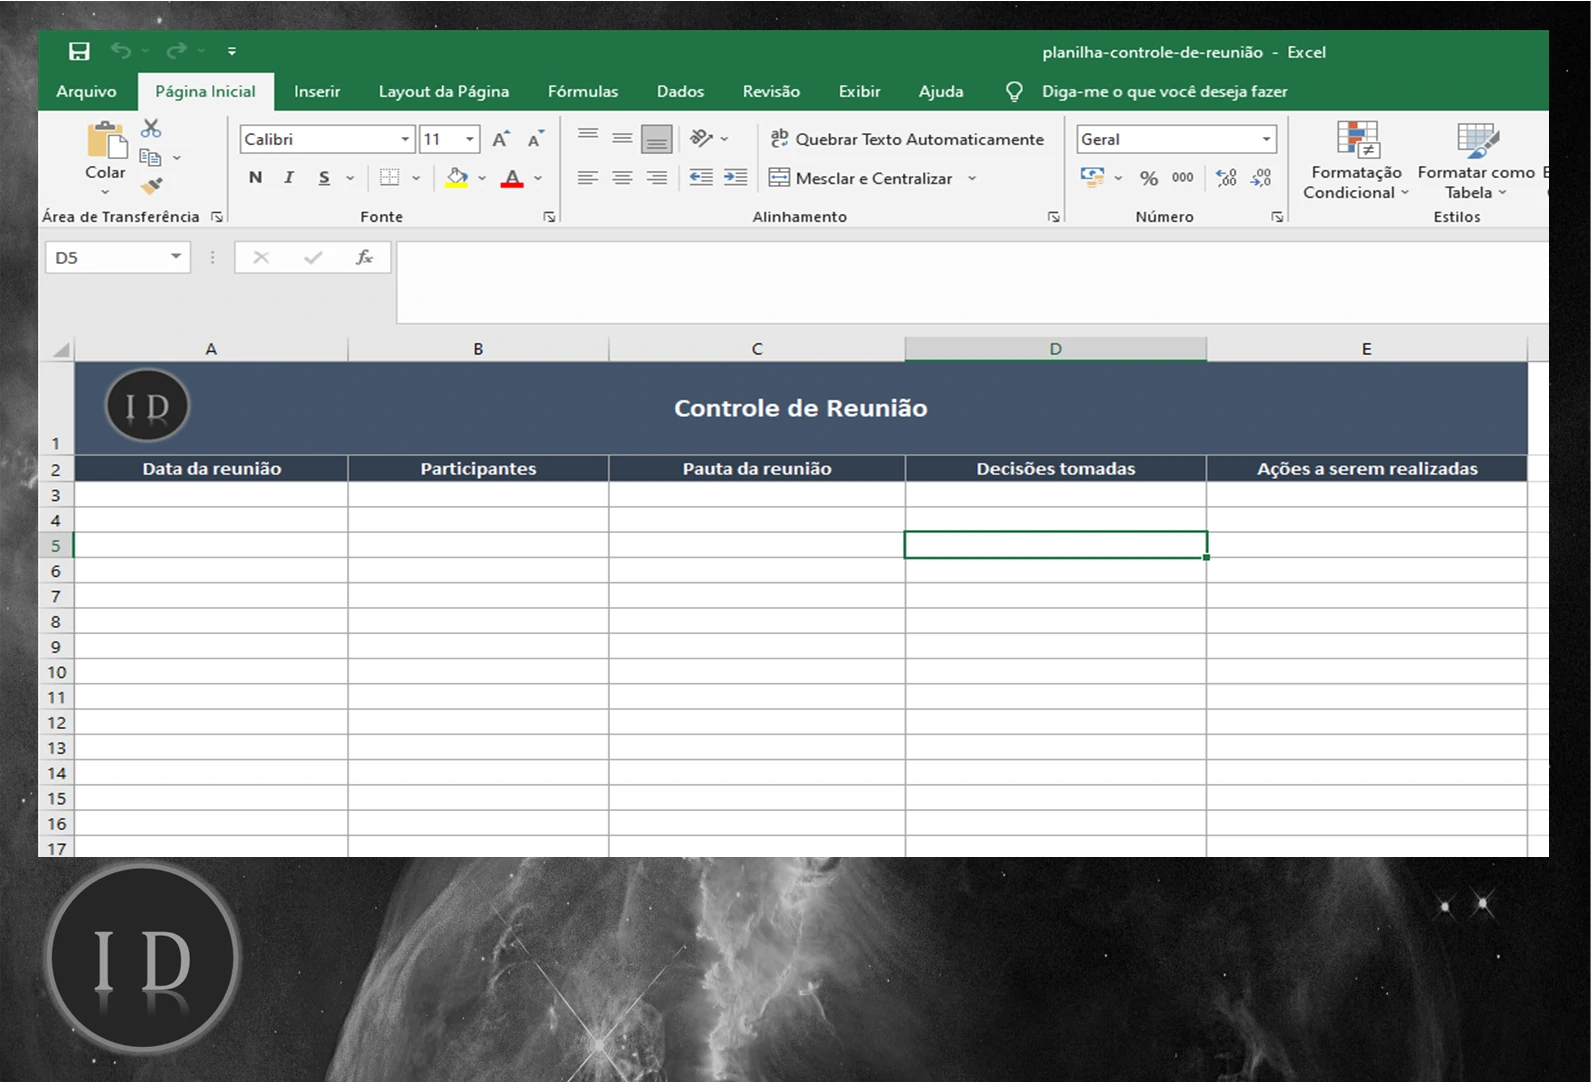Image resolution: width=1592 pixels, height=1083 pixels.
Task: Open the Alinhamento dialog launcher
Action: (x=1053, y=217)
